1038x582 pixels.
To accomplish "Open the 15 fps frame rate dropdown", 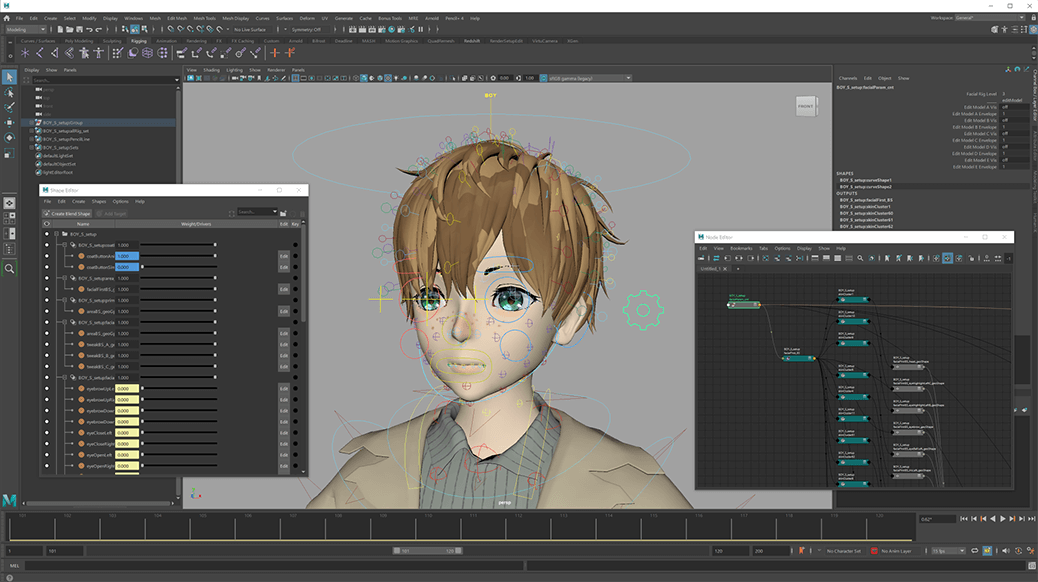I will [949, 551].
